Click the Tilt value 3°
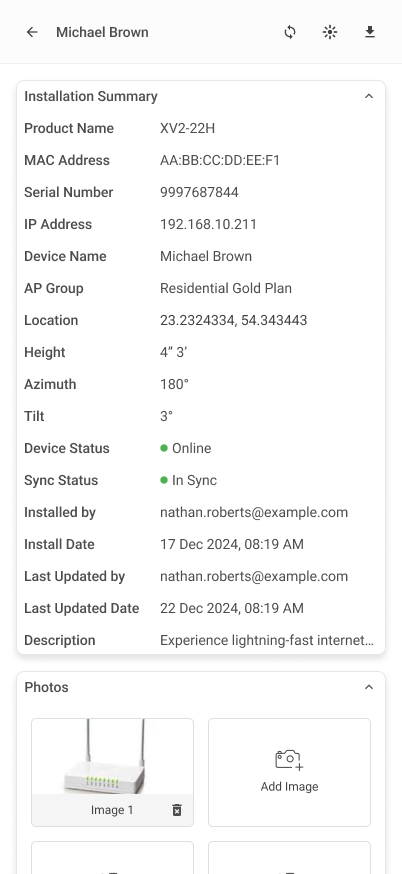This screenshot has width=402, height=874. tap(166, 416)
